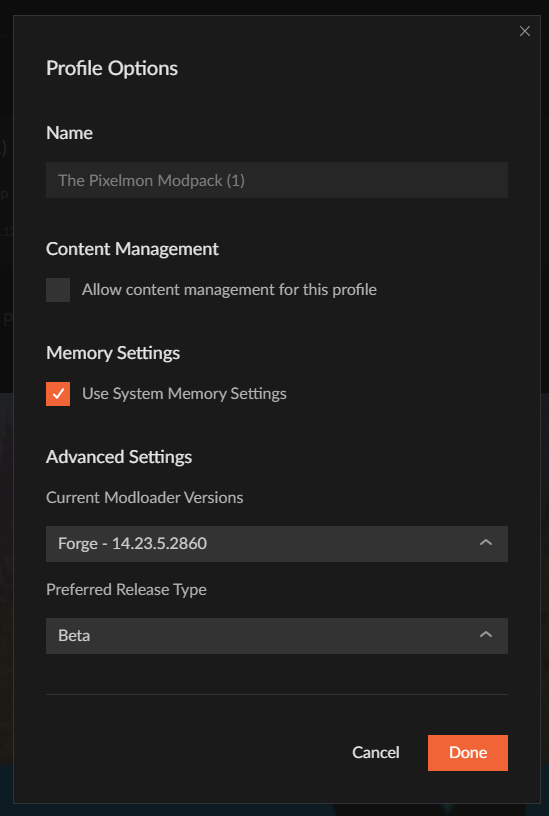Image resolution: width=549 pixels, height=816 pixels.
Task: Open the Beta preferred release type dropdown
Action: point(277,636)
